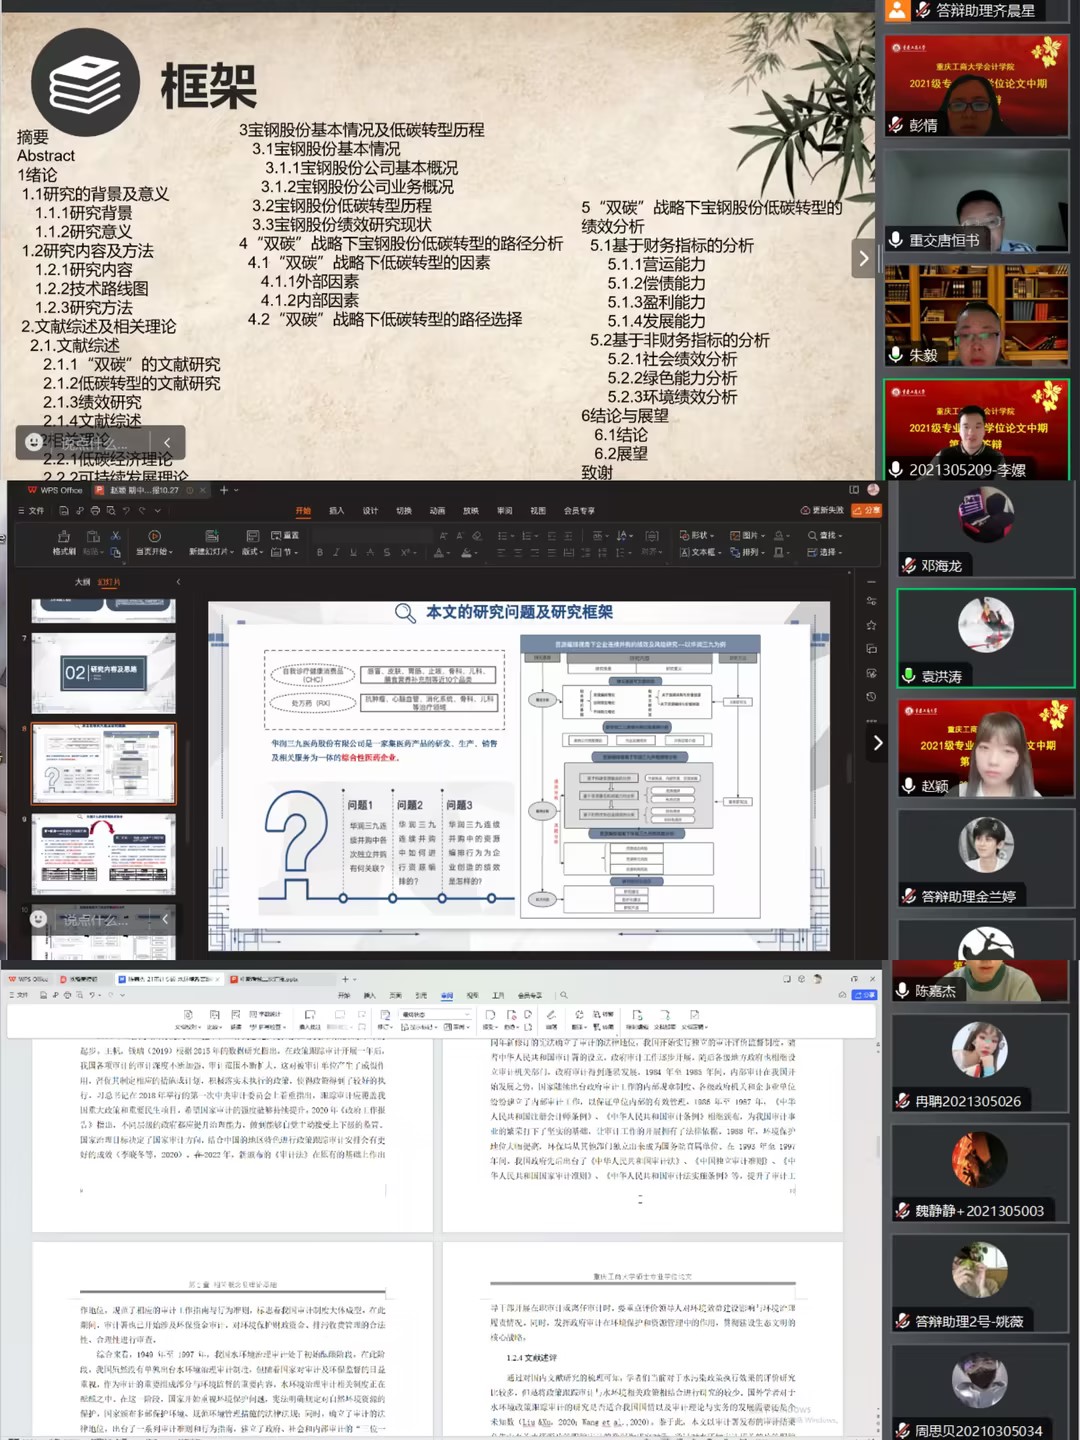Click the star icon in the right sidebar
1080x1440 pixels.
click(x=871, y=625)
